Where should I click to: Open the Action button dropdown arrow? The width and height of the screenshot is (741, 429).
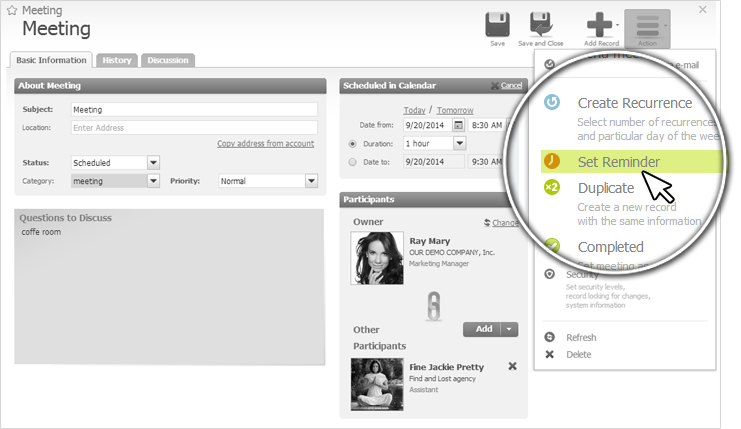click(665, 26)
